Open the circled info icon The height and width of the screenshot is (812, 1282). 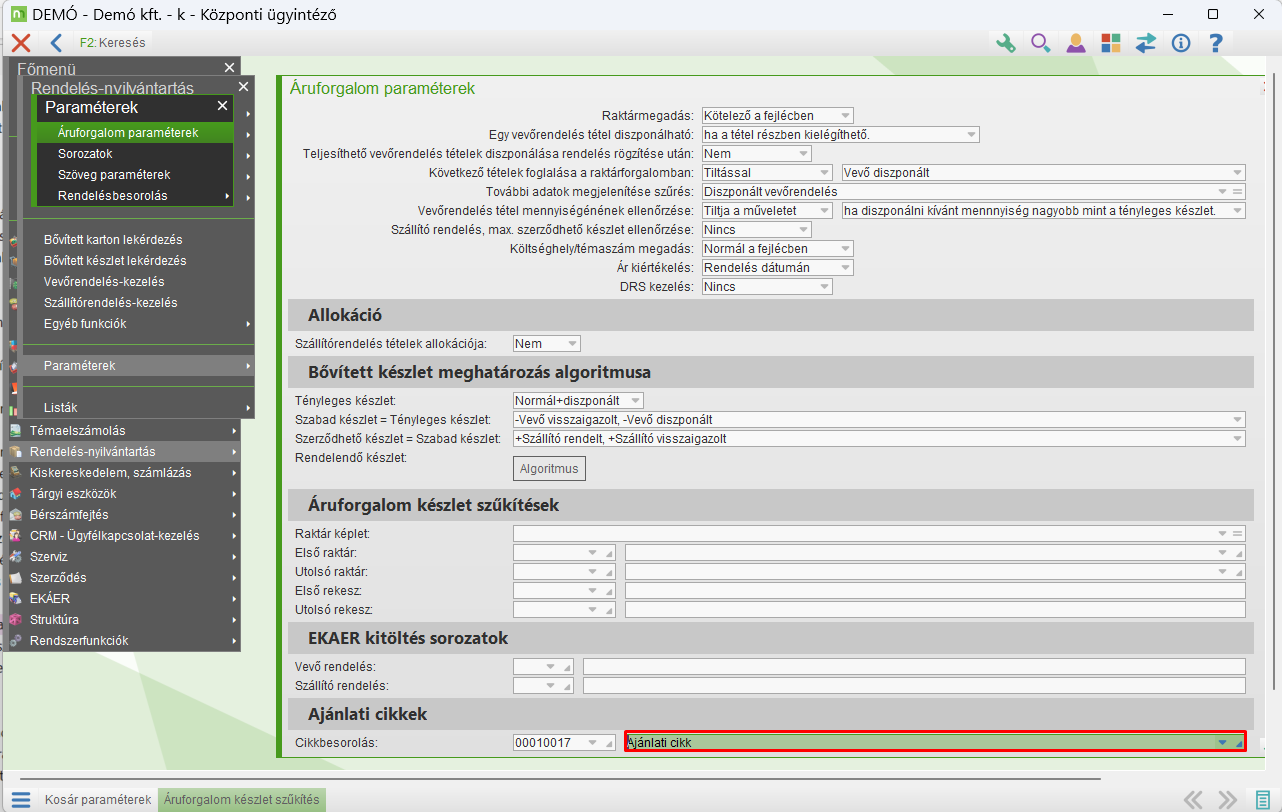1181,43
